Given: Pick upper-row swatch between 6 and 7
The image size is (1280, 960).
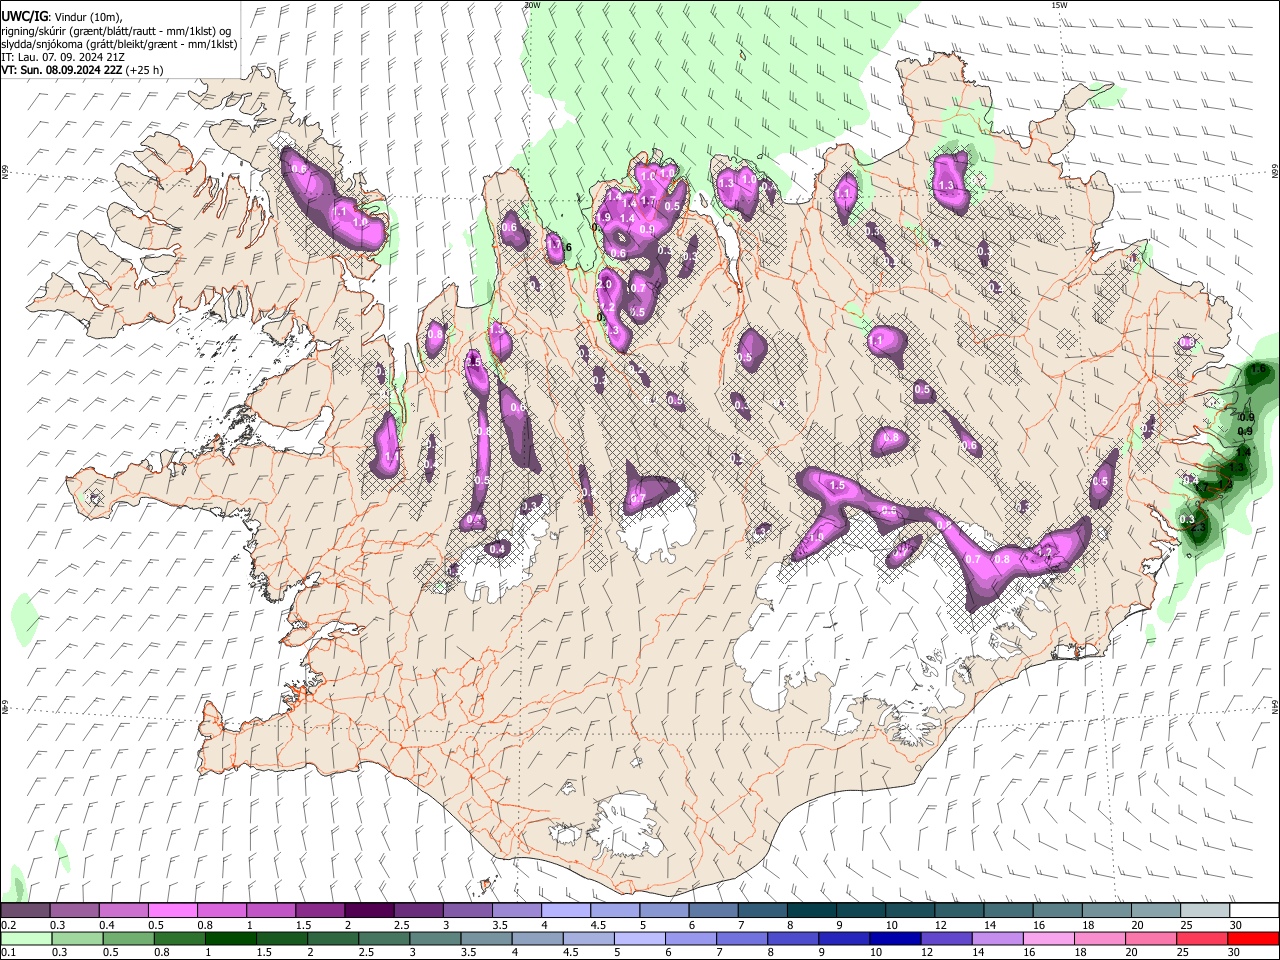Looking at the screenshot, I should click(713, 910).
